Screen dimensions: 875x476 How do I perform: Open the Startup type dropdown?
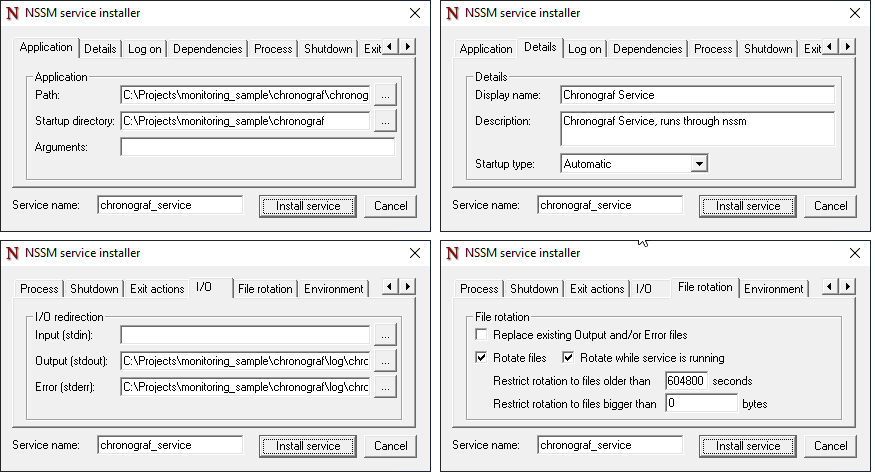pos(699,164)
